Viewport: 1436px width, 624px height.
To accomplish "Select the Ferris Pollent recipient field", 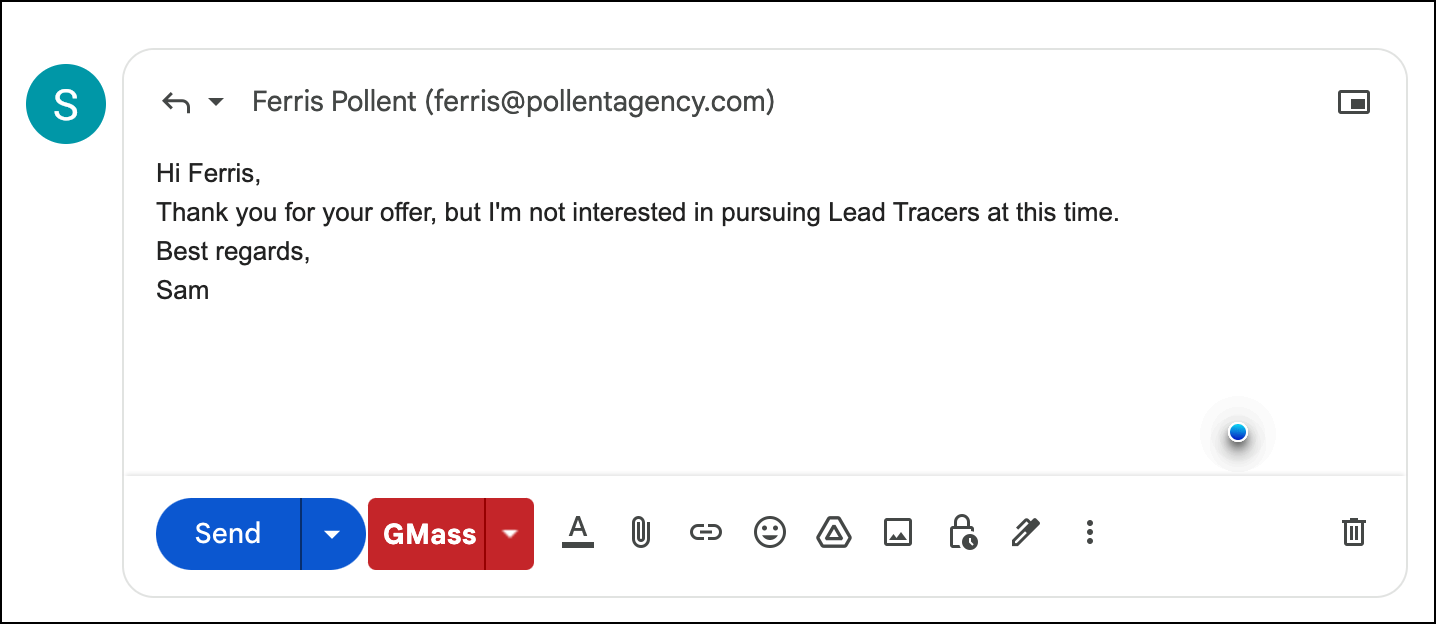I will (513, 102).
